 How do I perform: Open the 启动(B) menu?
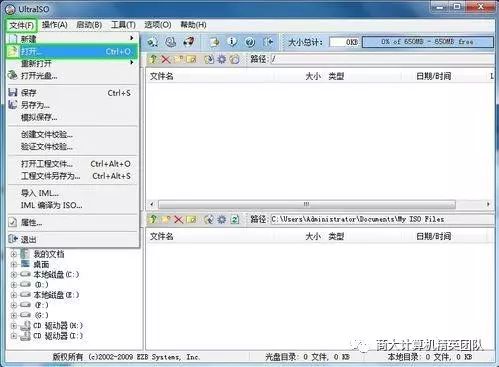click(89, 25)
